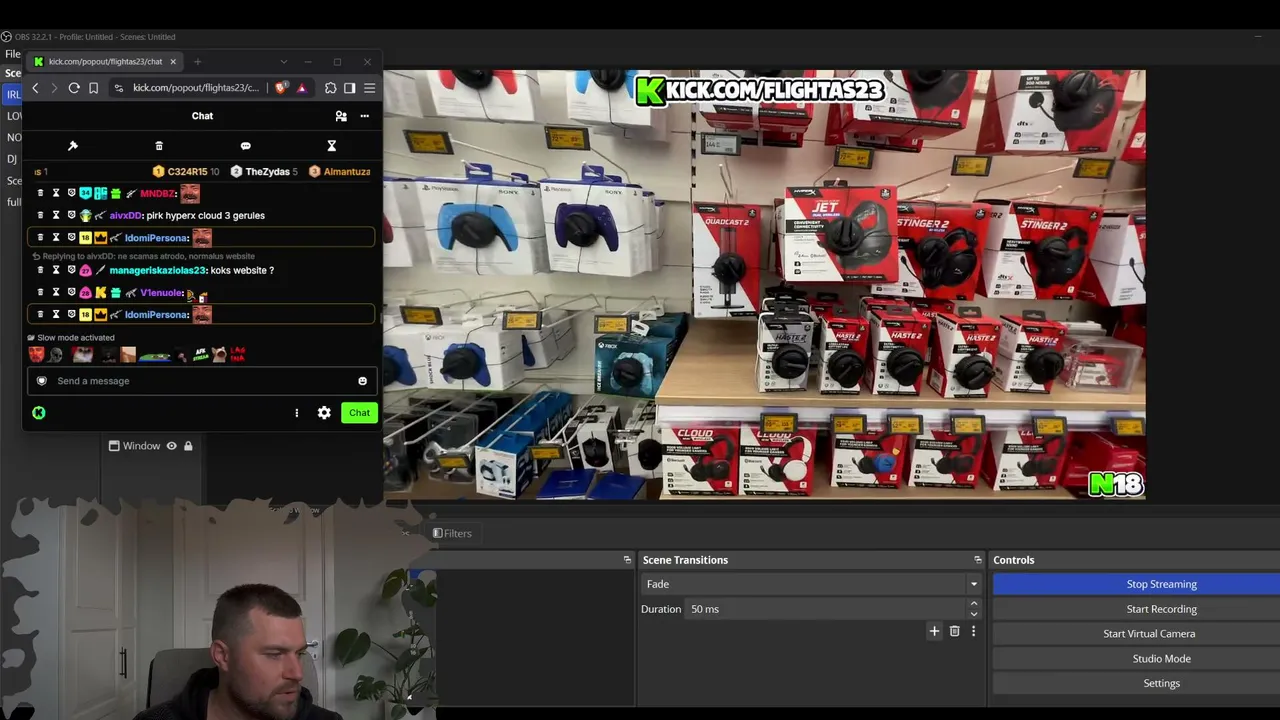Open a new browser tab
1280x720 pixels.
tap(197, 62)
